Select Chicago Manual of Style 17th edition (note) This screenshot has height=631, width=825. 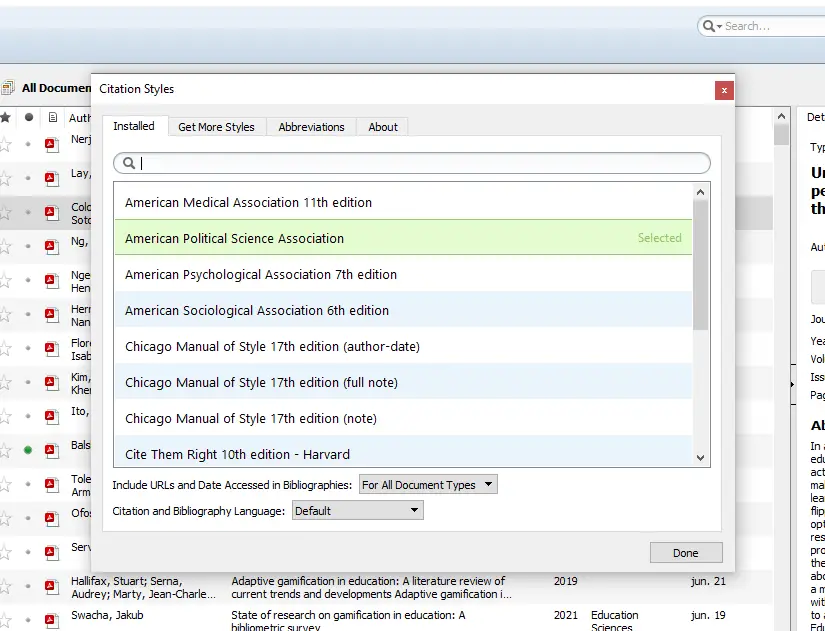[x=404, y=418]
